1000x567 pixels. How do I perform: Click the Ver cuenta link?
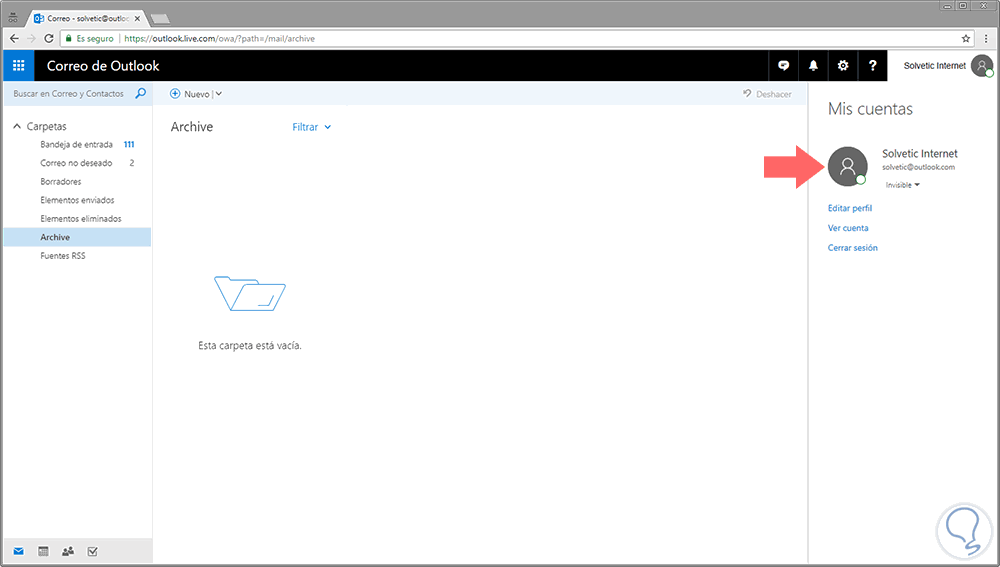click(x=848, y=228)
